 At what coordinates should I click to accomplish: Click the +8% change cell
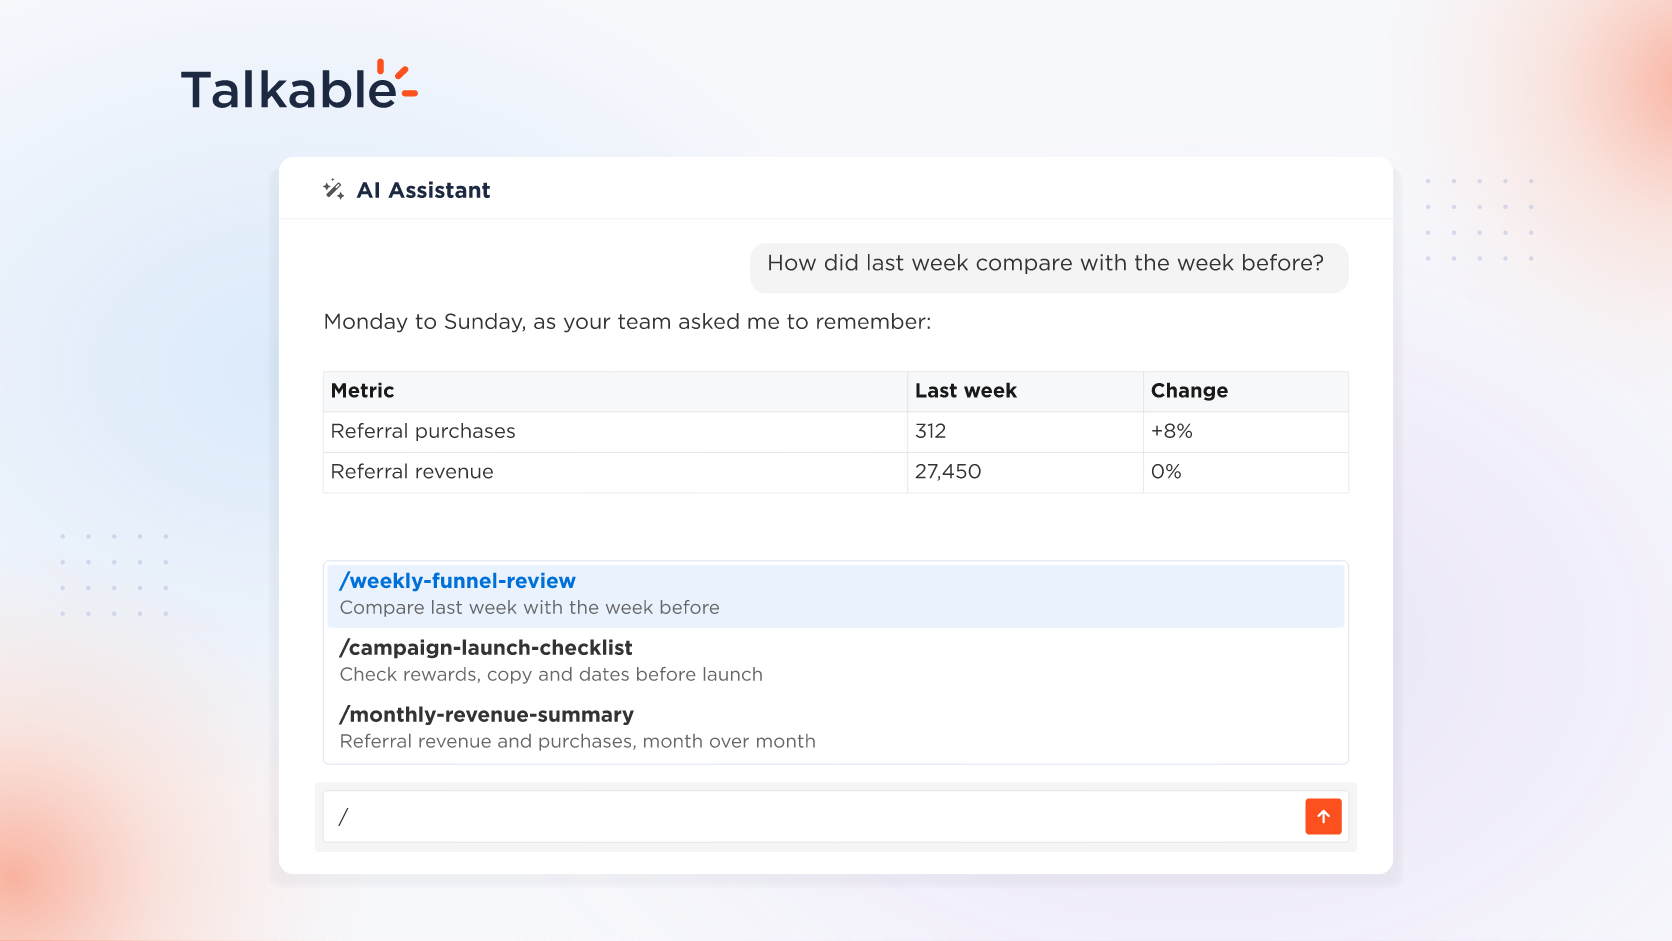pyautogui.click(x=1246, y=432)
